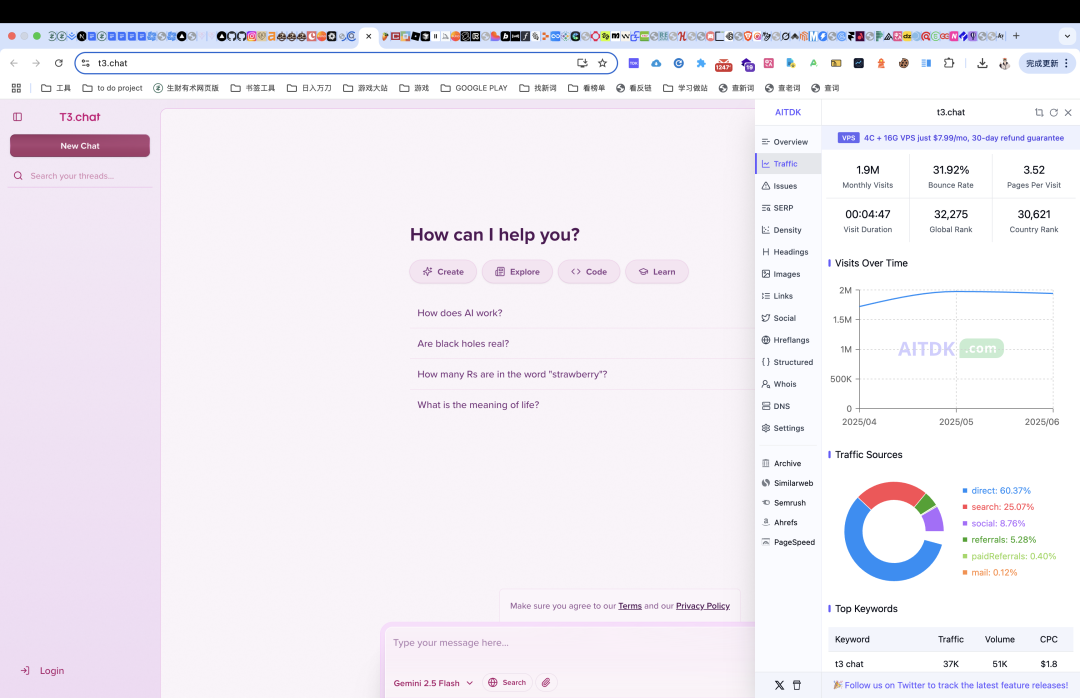Click the social 8.76% legend entry
Viewport: 1080px width, 698px height.
(x=993, y=524)
